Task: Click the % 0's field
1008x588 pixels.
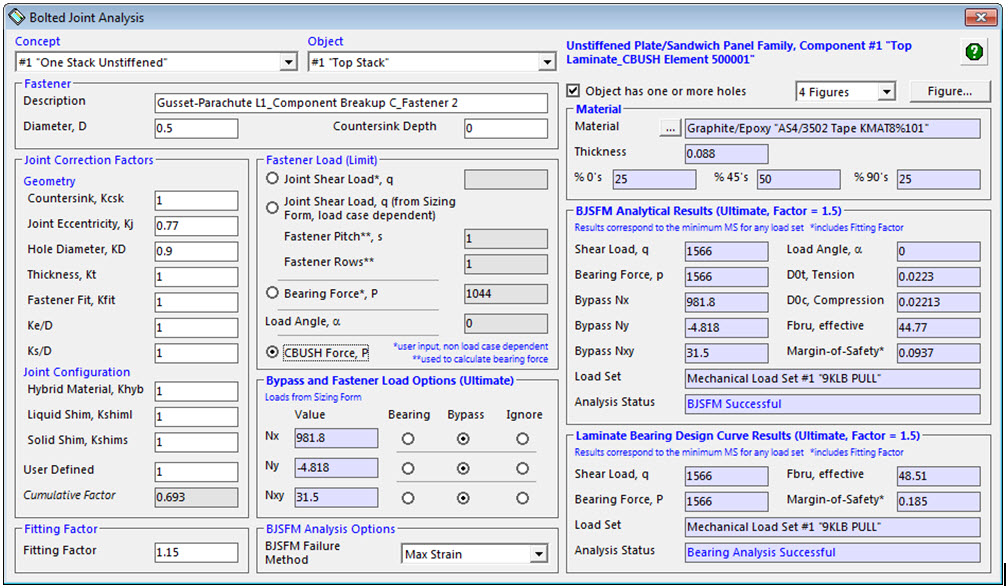Action: coord(654,179)
